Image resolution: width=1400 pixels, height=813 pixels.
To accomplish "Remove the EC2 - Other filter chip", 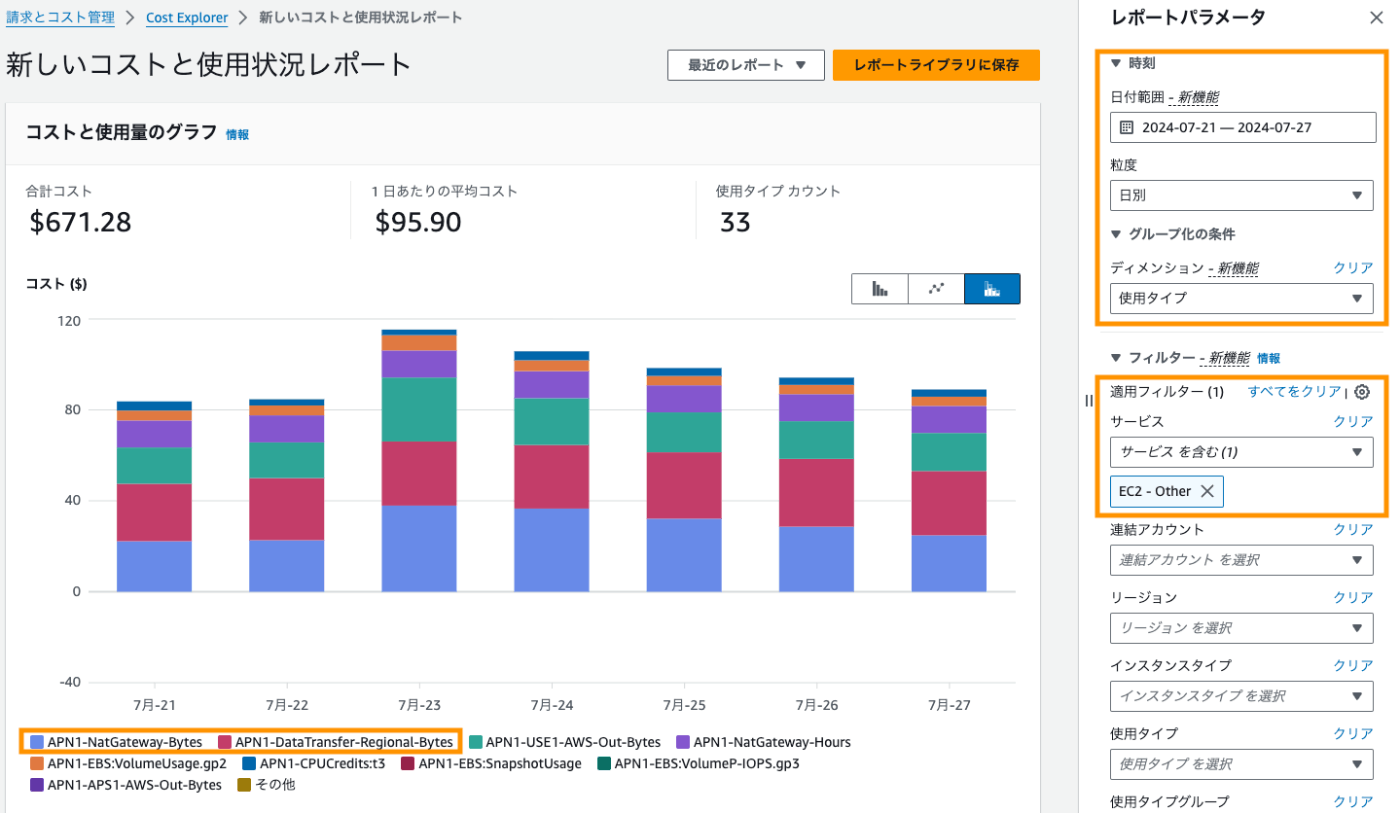I will 1207,491.
